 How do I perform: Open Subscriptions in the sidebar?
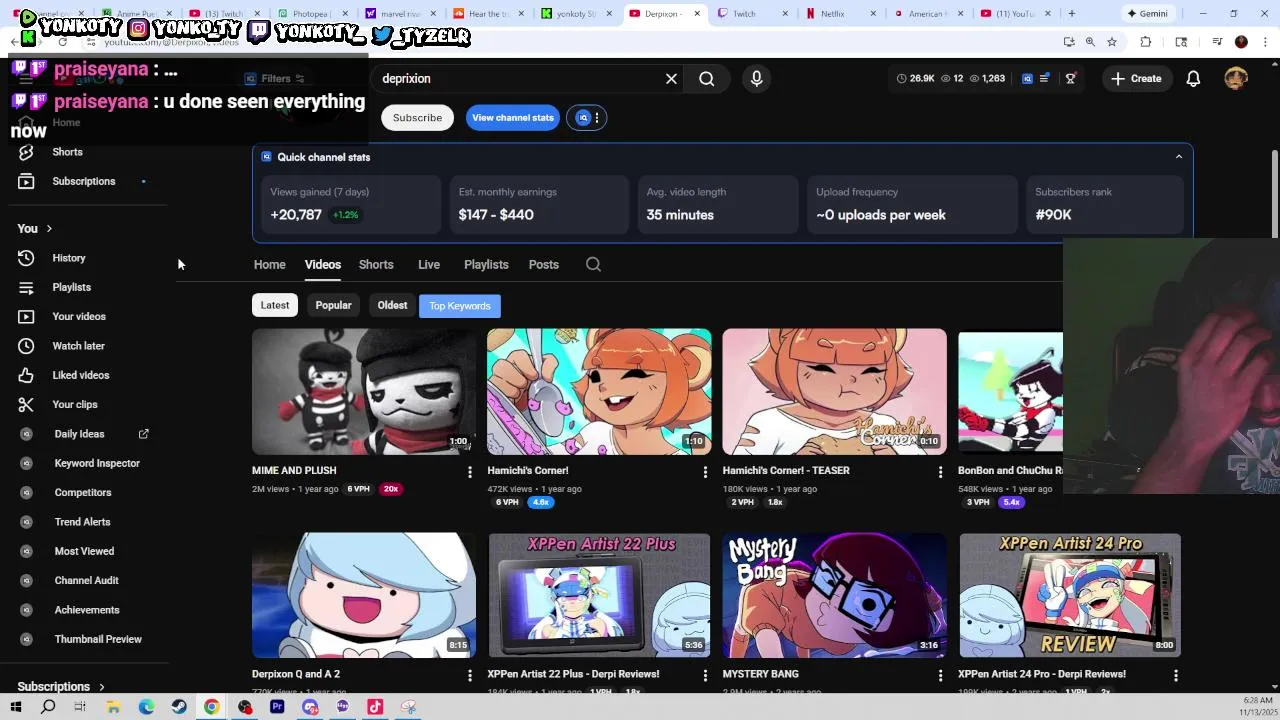point(84,182)
